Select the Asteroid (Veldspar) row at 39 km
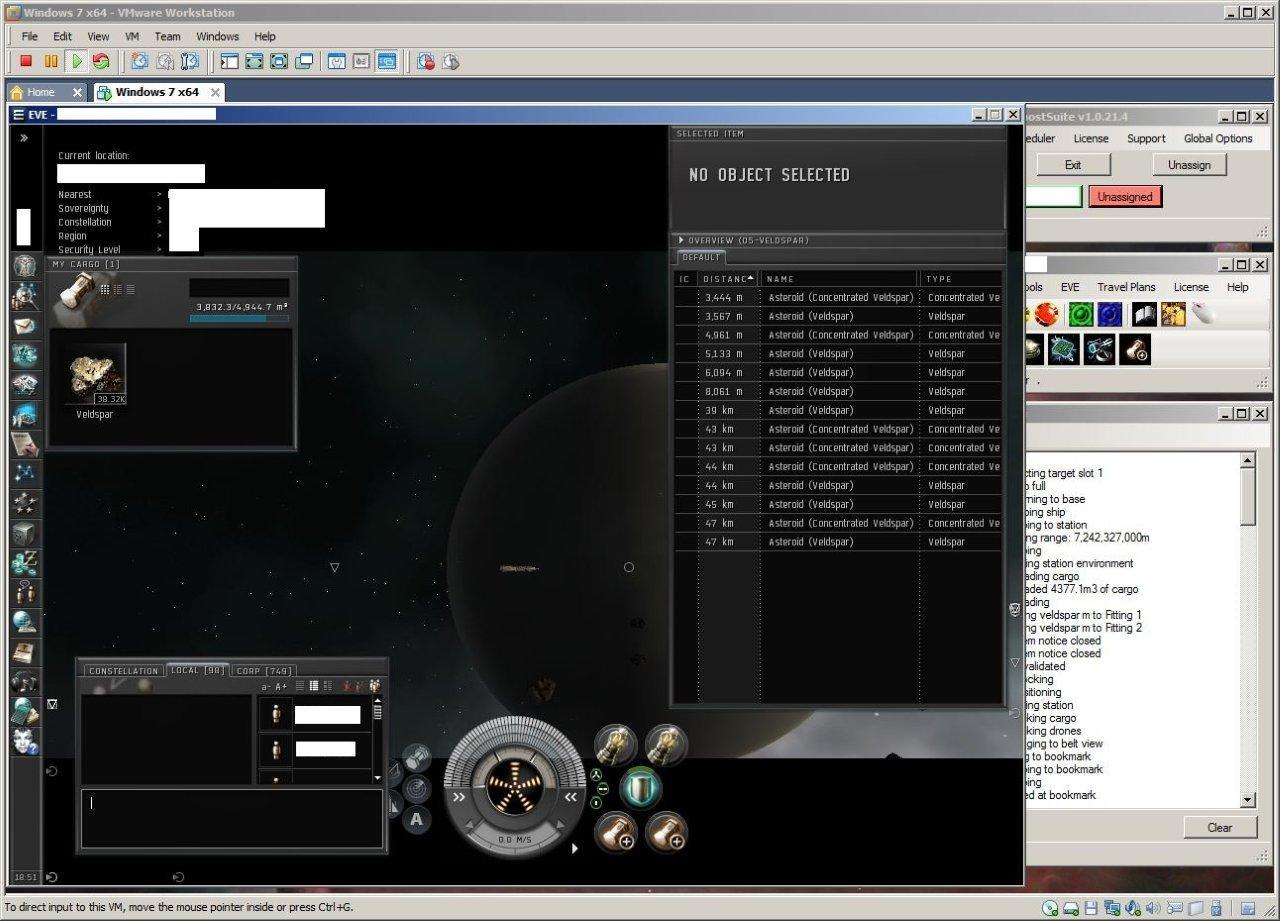1280x921 pixels. point(838,410)
